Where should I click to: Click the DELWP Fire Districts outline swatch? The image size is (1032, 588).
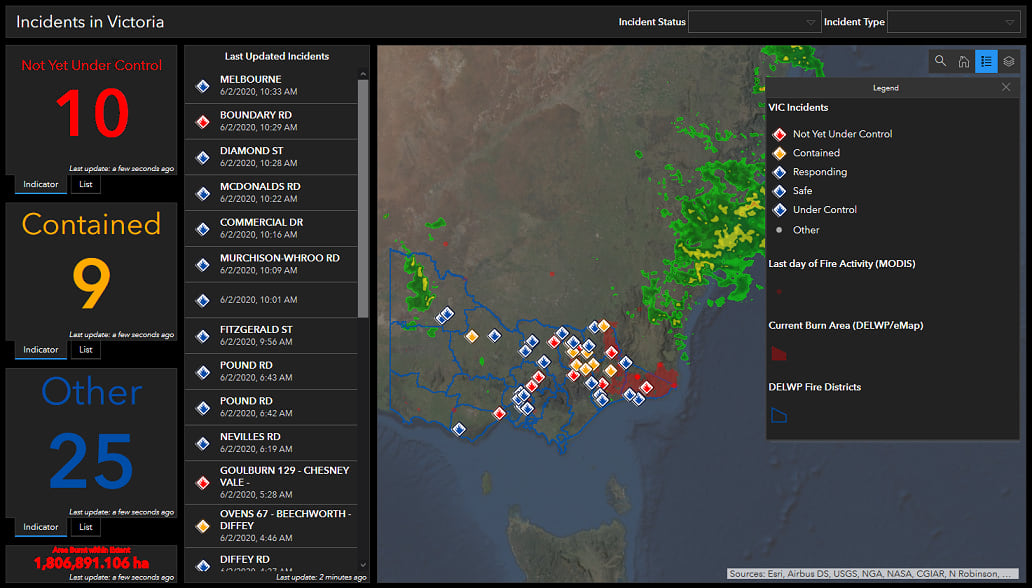pos(779,415)
